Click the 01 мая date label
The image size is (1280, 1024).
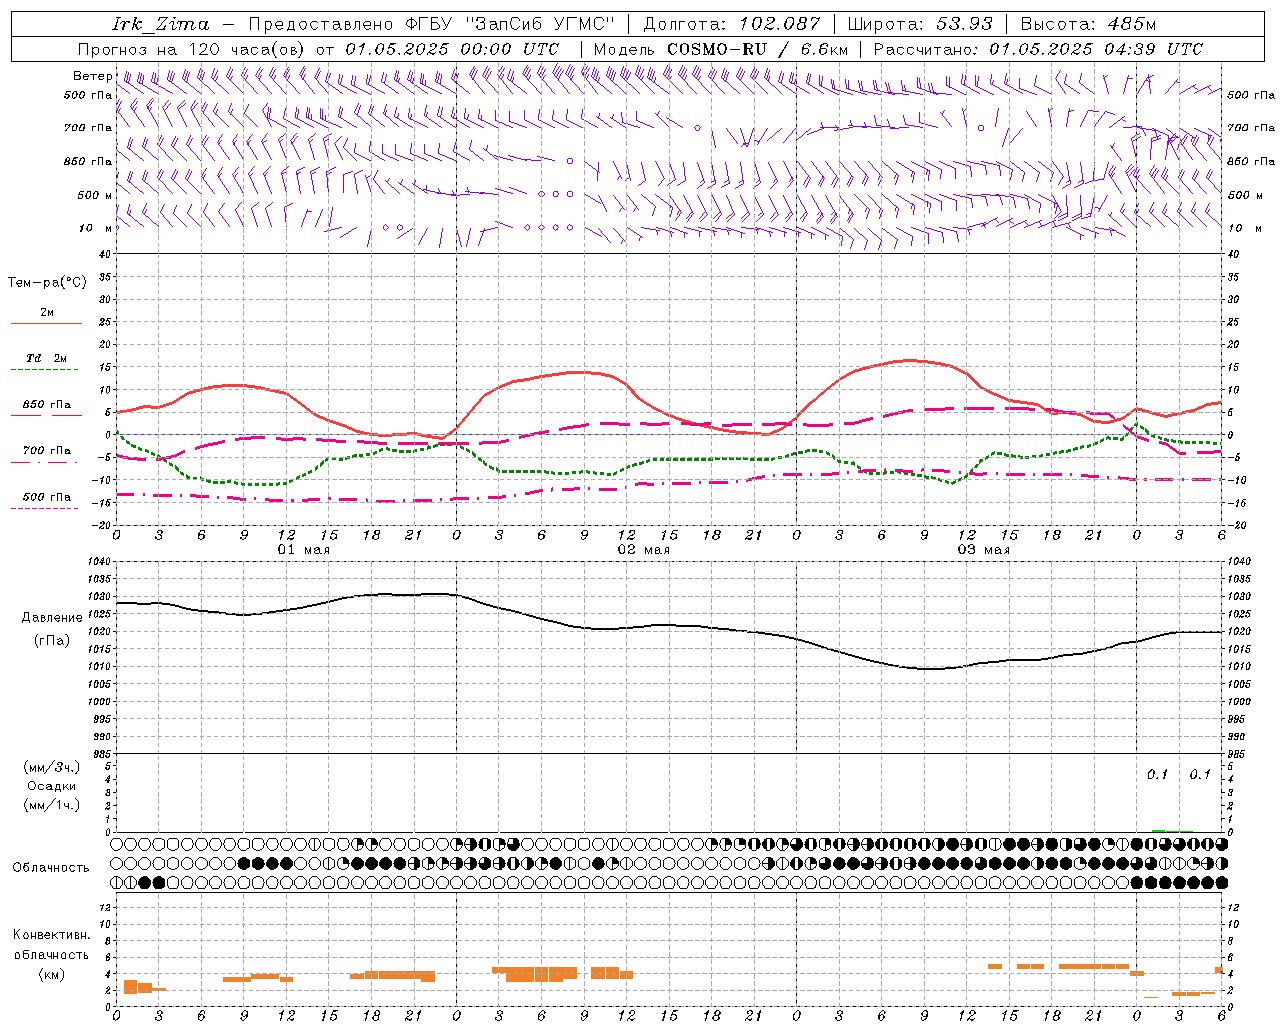pyautogui.click(x=303, y=550)
